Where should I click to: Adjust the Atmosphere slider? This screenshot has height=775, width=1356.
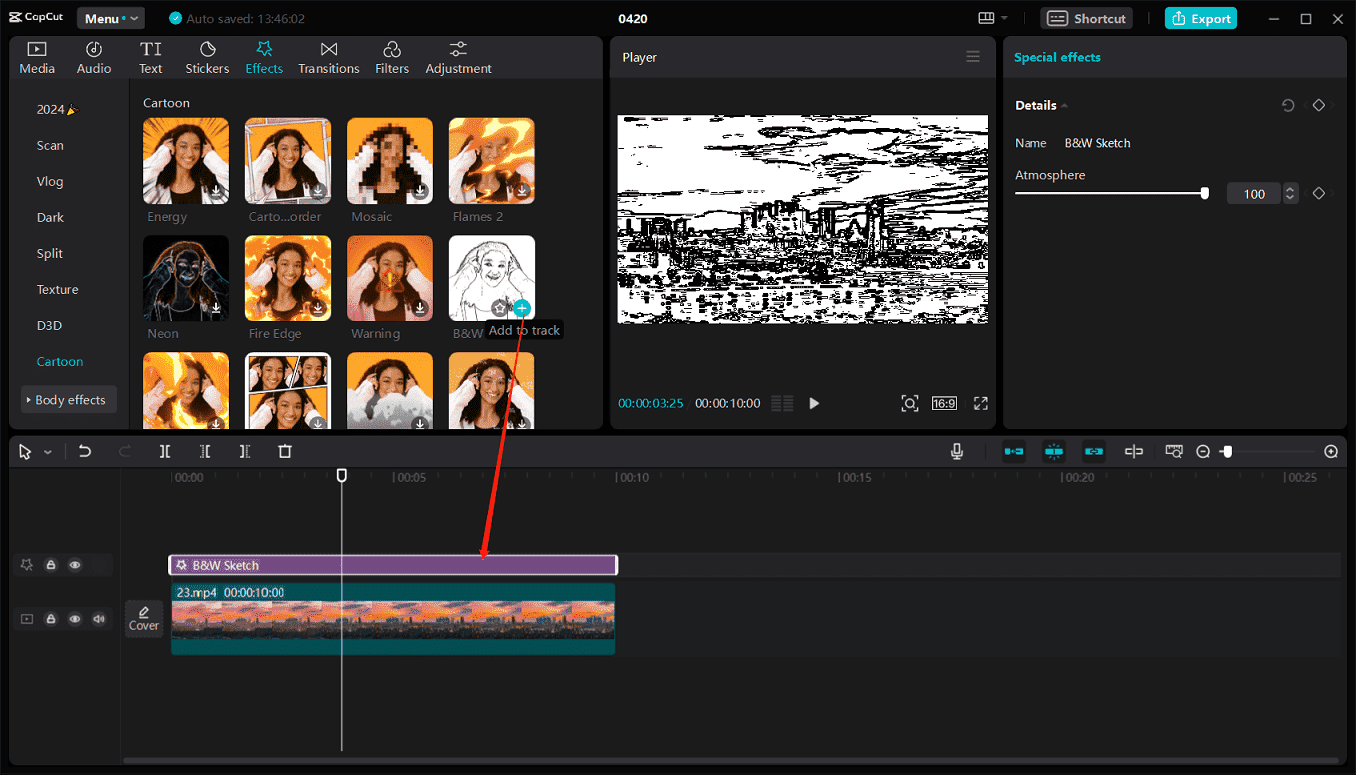[1110, 194]
